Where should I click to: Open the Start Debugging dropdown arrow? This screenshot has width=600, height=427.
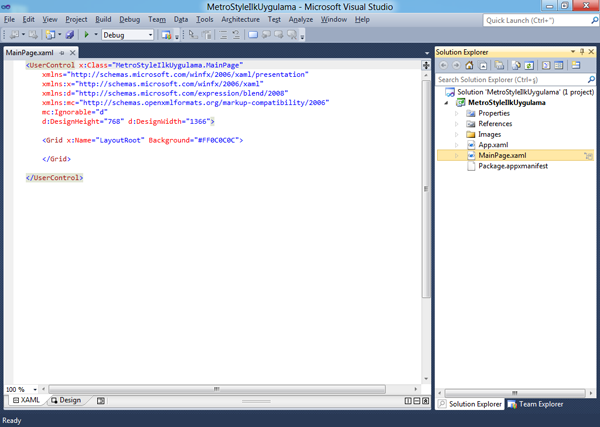96,35
